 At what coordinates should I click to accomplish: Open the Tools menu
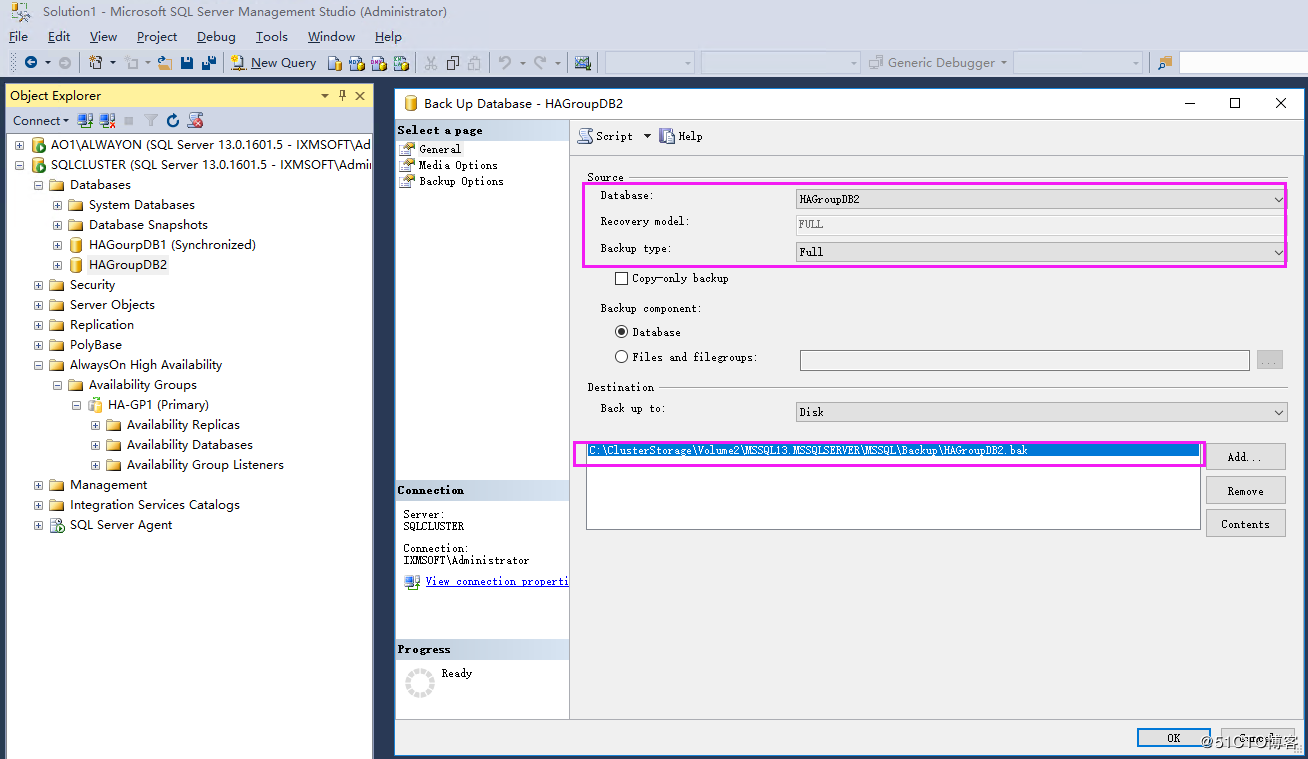(x=271, y=36)
